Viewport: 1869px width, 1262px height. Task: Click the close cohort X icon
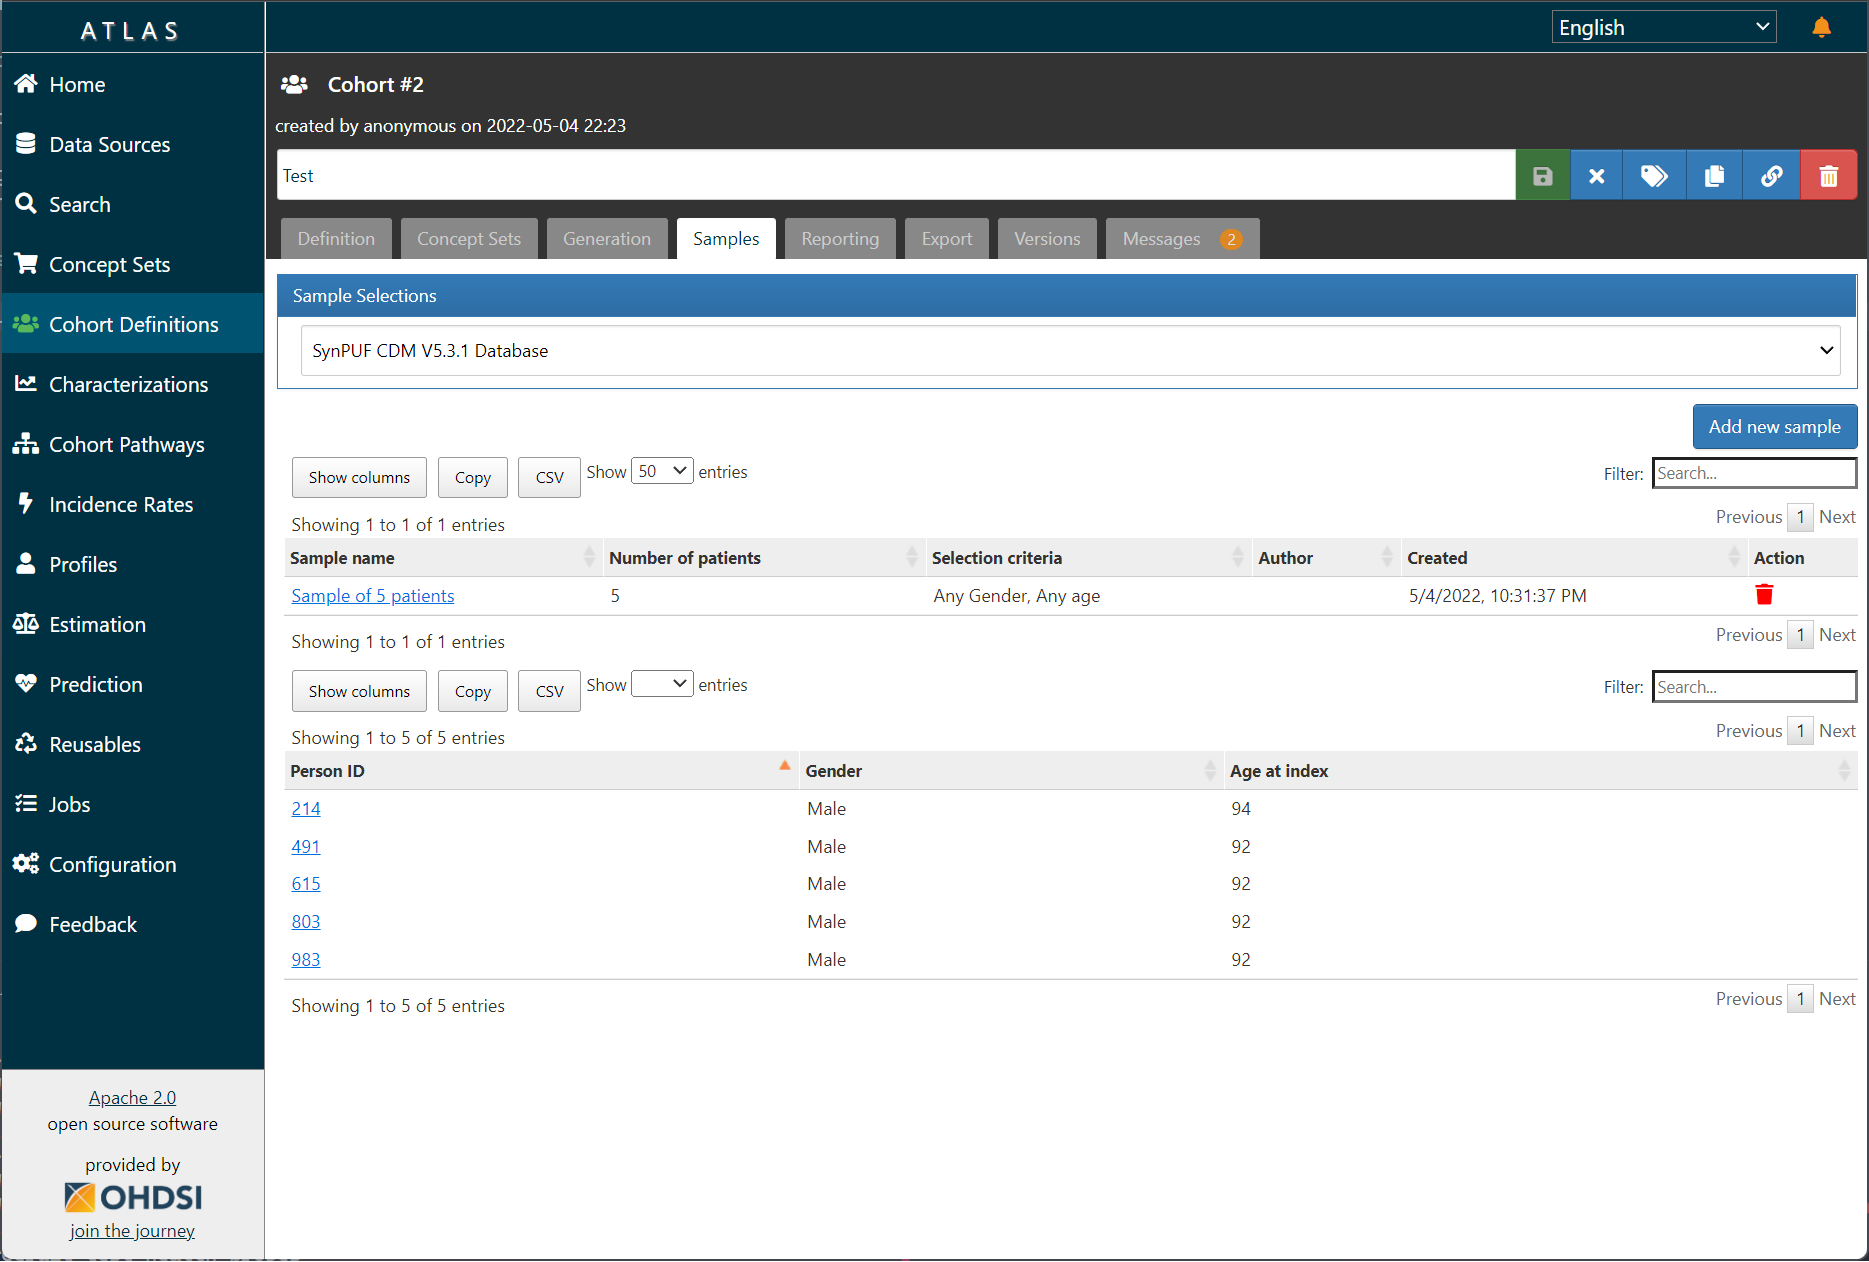coord(1597,176)
